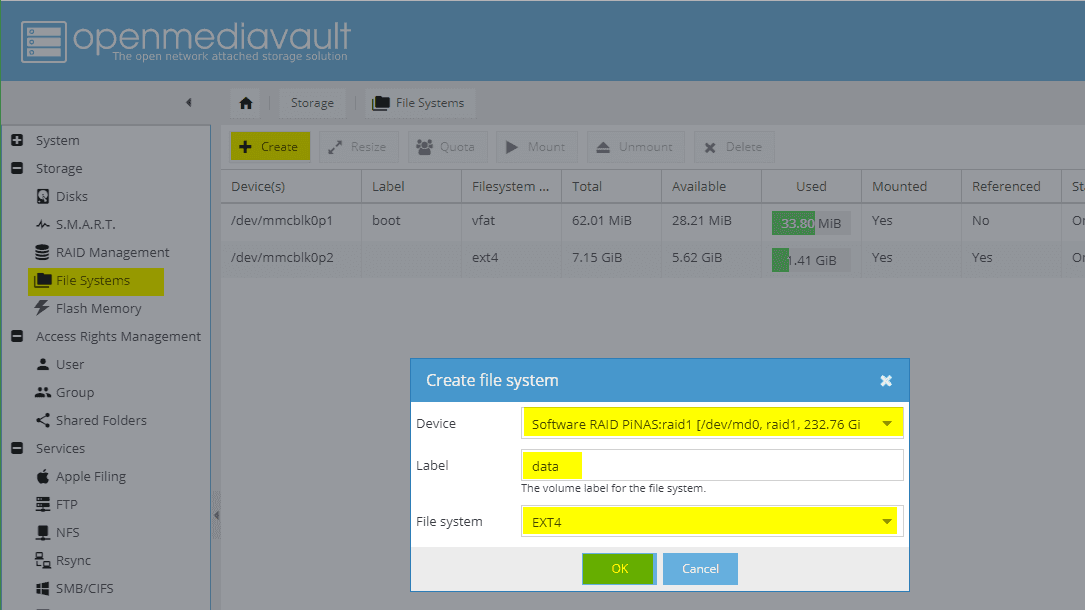1085x610 pixels.
Task: Open the NFS service settings
Action: 67,532
